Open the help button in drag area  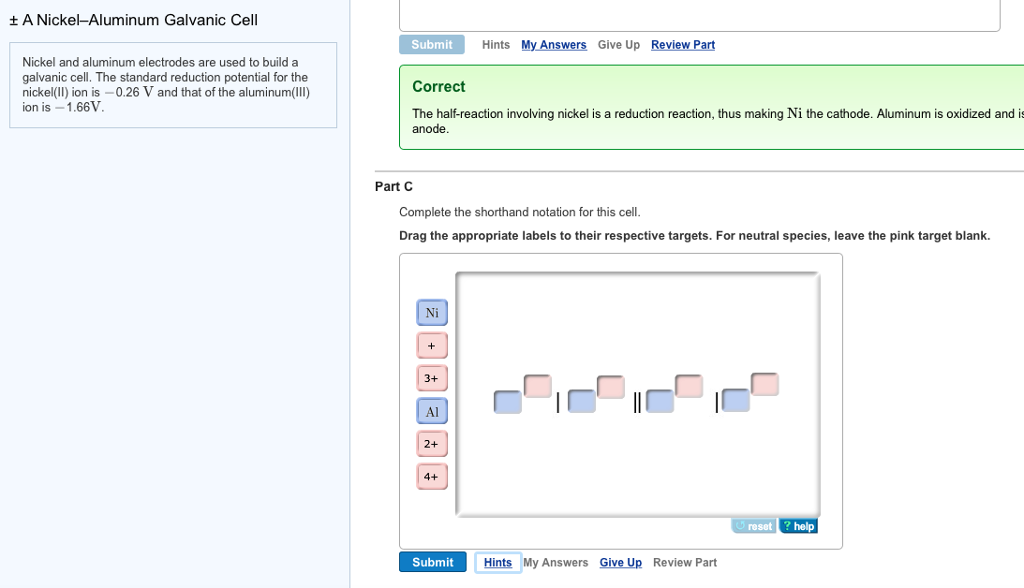tap(798, 526)
